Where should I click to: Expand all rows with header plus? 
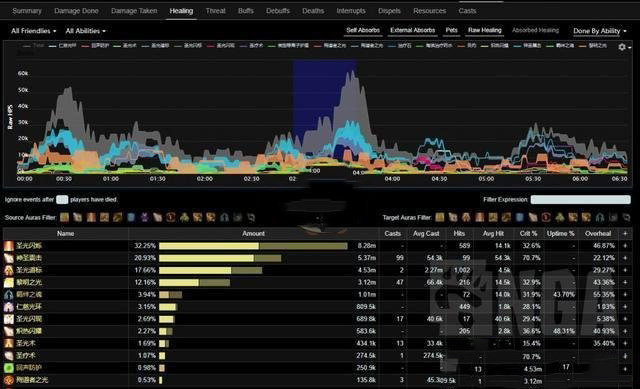[x=625, y=233]
